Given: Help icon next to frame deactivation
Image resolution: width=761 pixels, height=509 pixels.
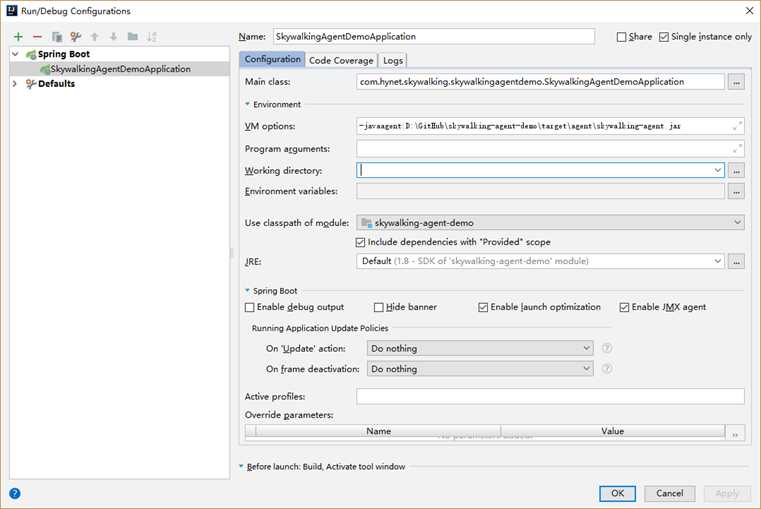Looking at the screenshot, I should pos(607,369).
